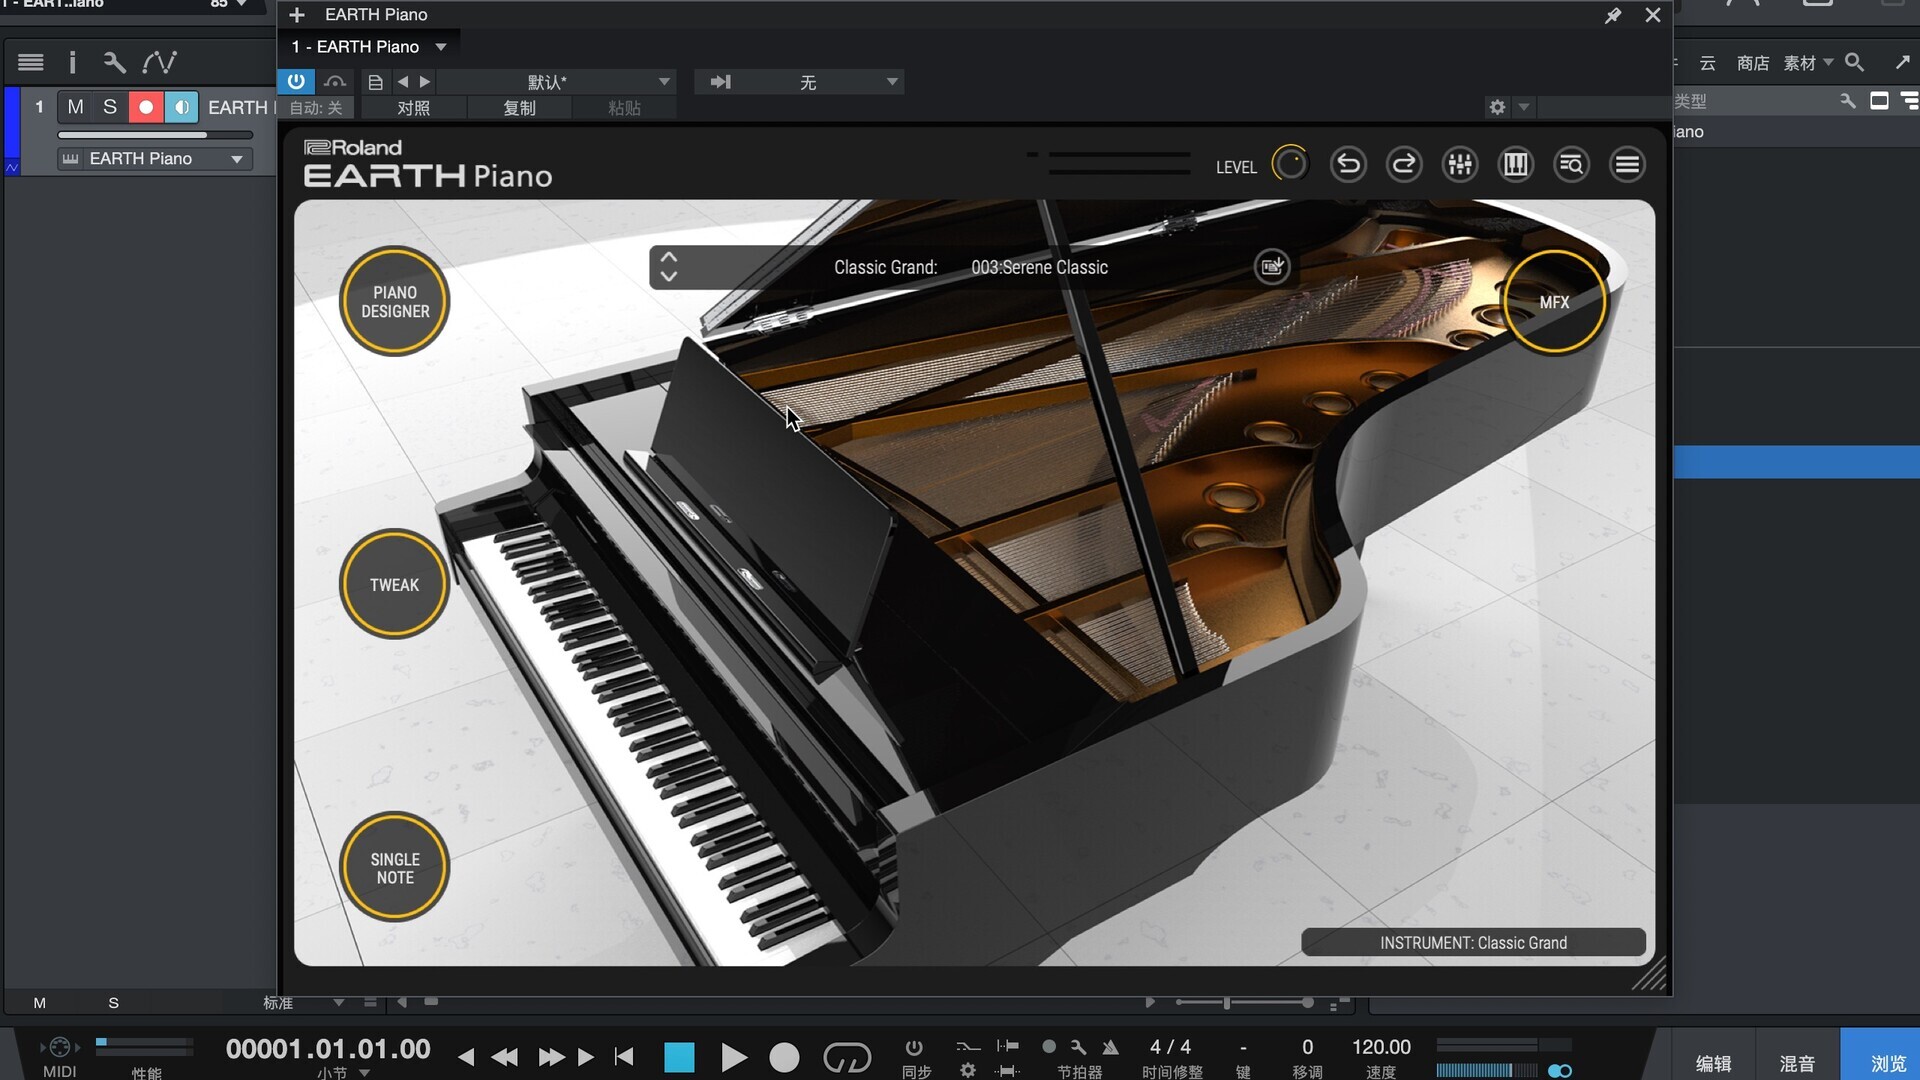Screen dimensions: 1920x1080
Task: Switch to the 编辑 tab
Action: pos(1714,1063)
